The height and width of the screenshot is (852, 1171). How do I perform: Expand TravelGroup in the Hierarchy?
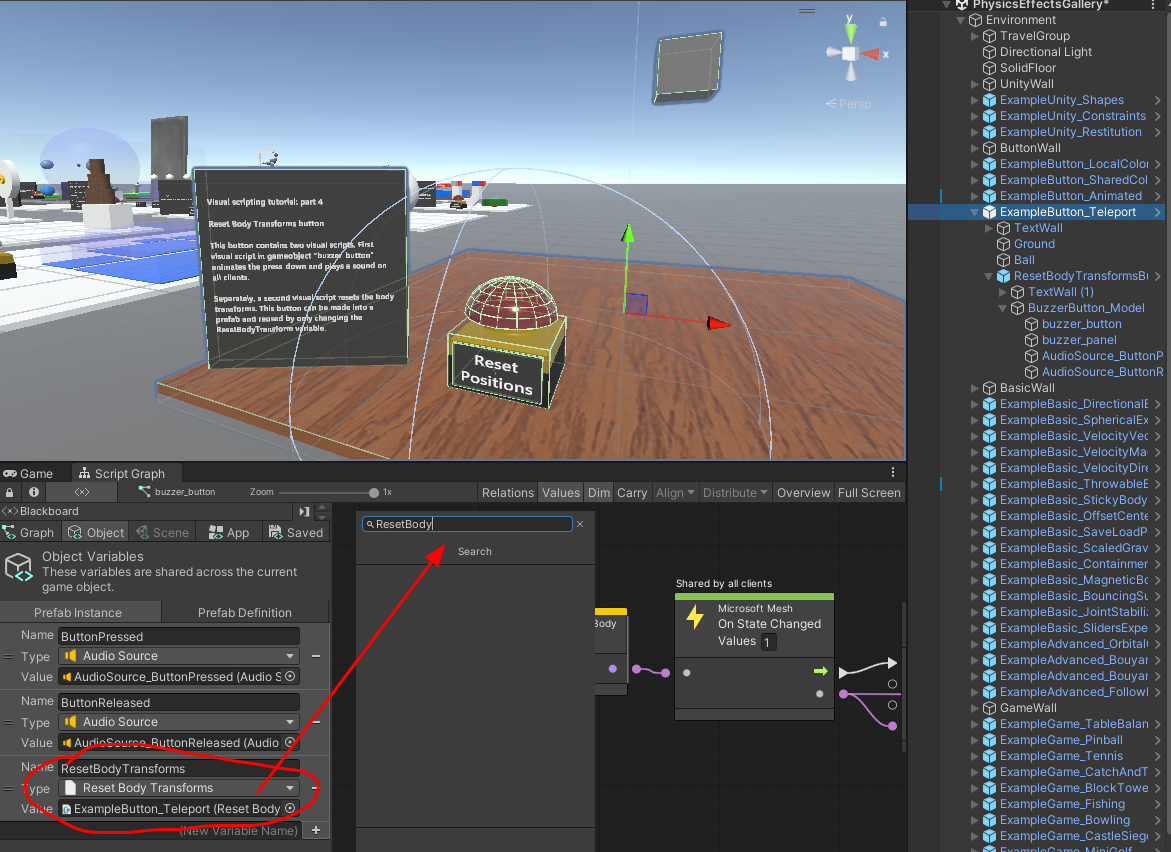click(x=973, y=36)
